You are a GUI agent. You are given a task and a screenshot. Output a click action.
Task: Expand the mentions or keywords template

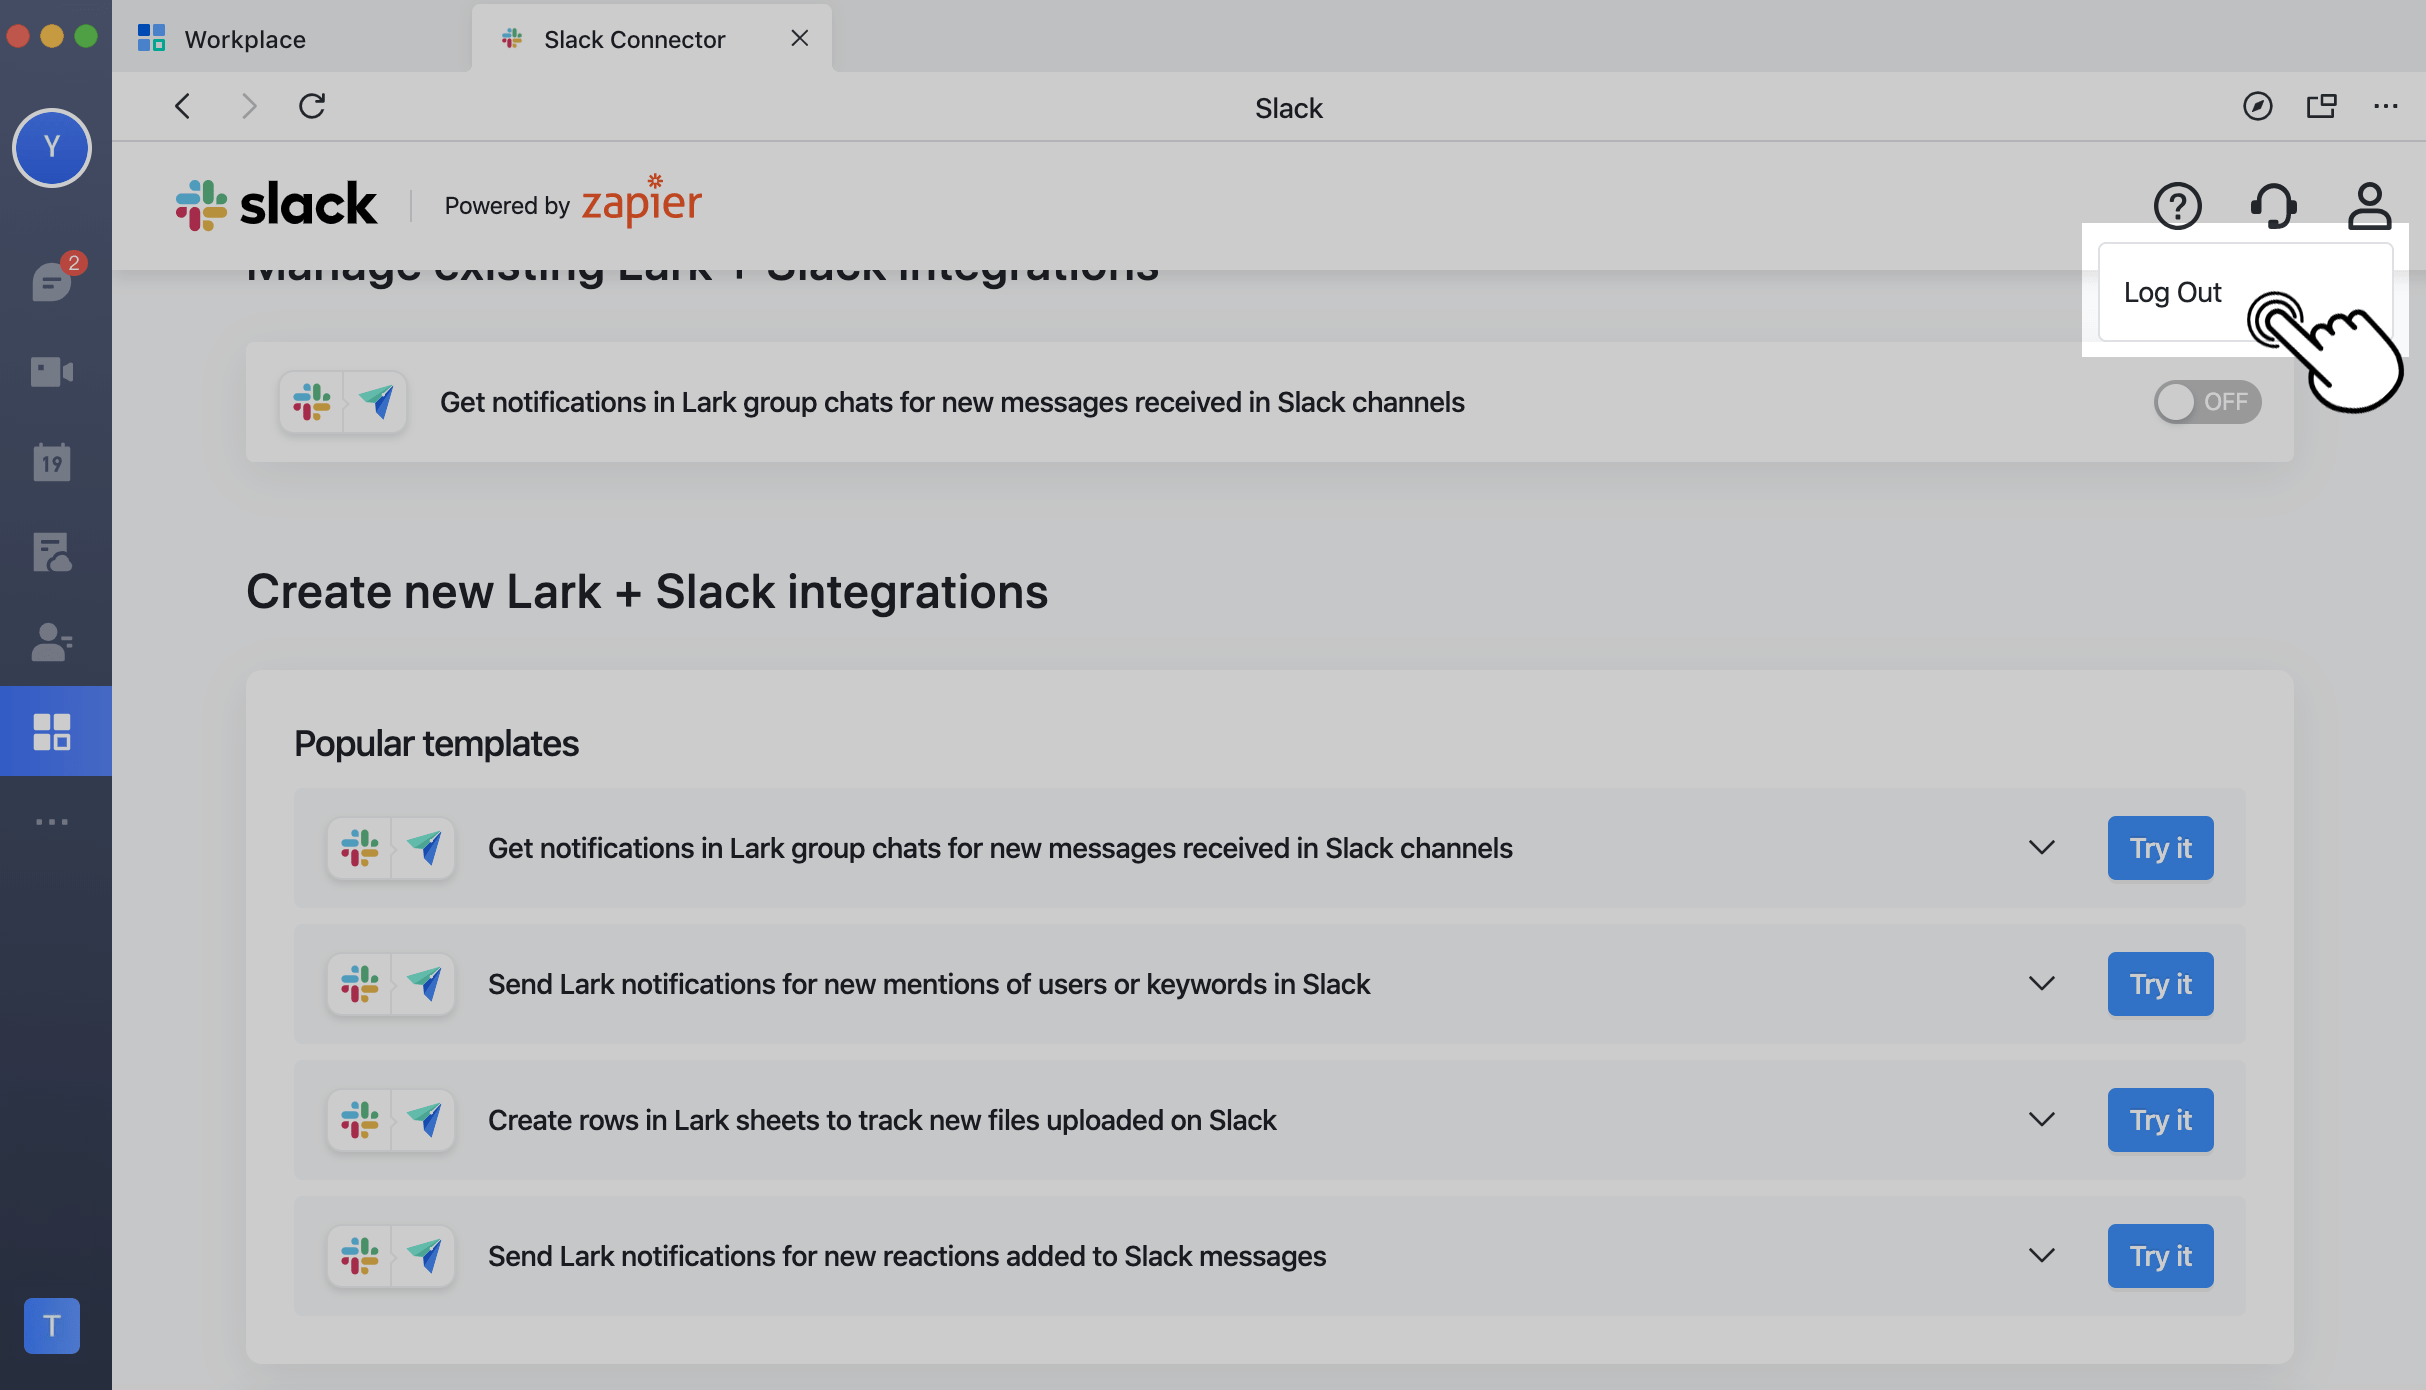coord(2041,984)
